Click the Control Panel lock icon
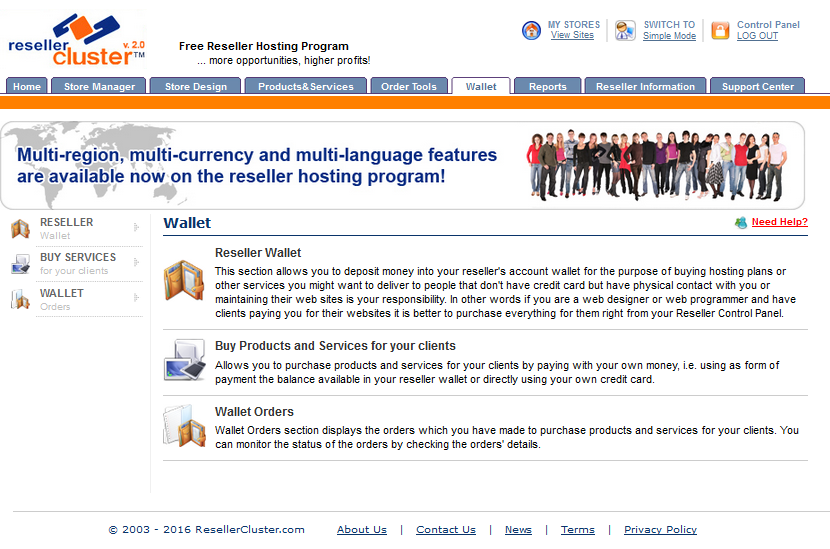The height and width of the screenshot is (549, 830). (x=720, y=30)
